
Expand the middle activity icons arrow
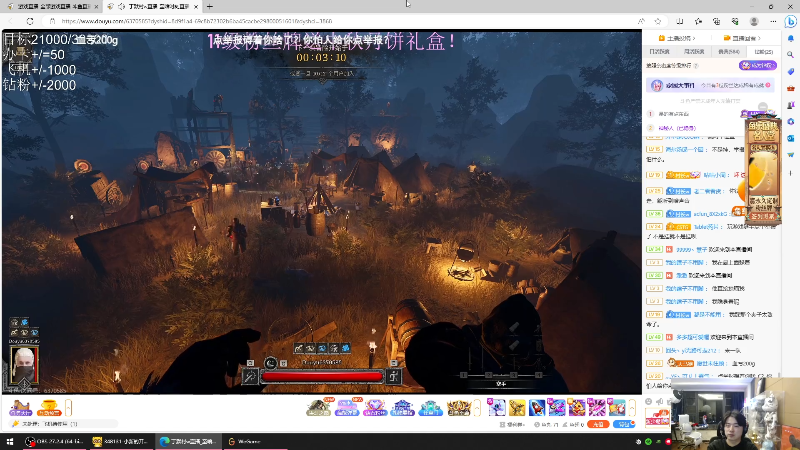point(478,408)
